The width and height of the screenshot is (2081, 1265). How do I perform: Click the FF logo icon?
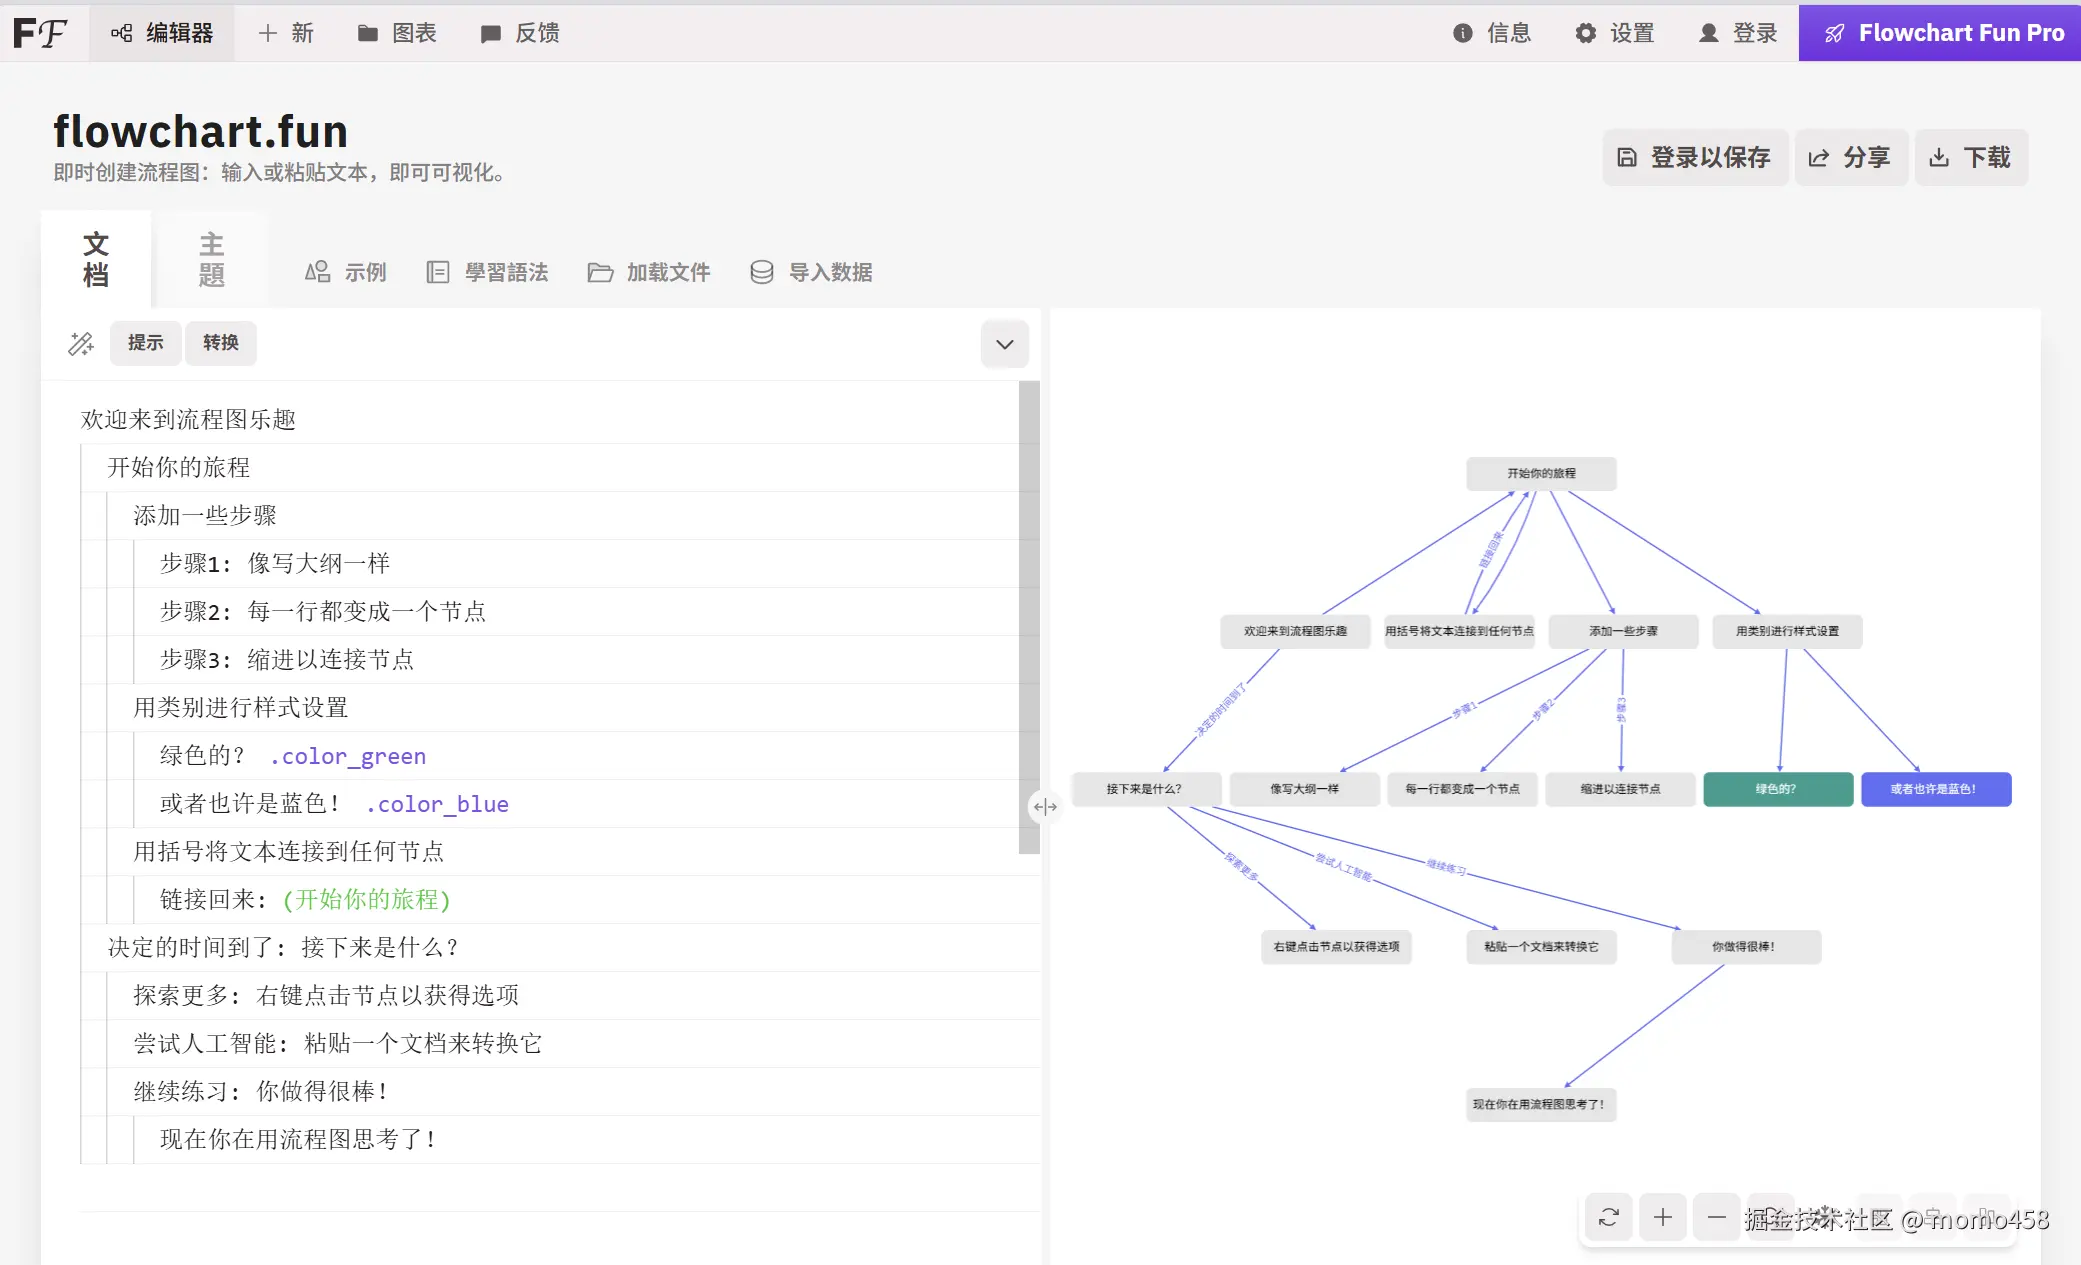(40, 33)
